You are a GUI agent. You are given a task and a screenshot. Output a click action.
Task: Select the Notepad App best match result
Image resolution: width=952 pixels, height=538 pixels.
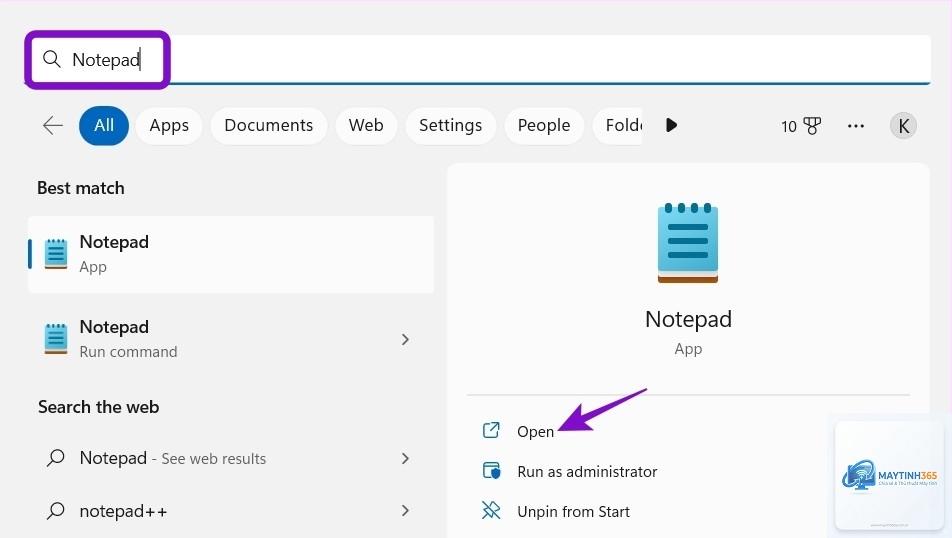coord(231,254)
